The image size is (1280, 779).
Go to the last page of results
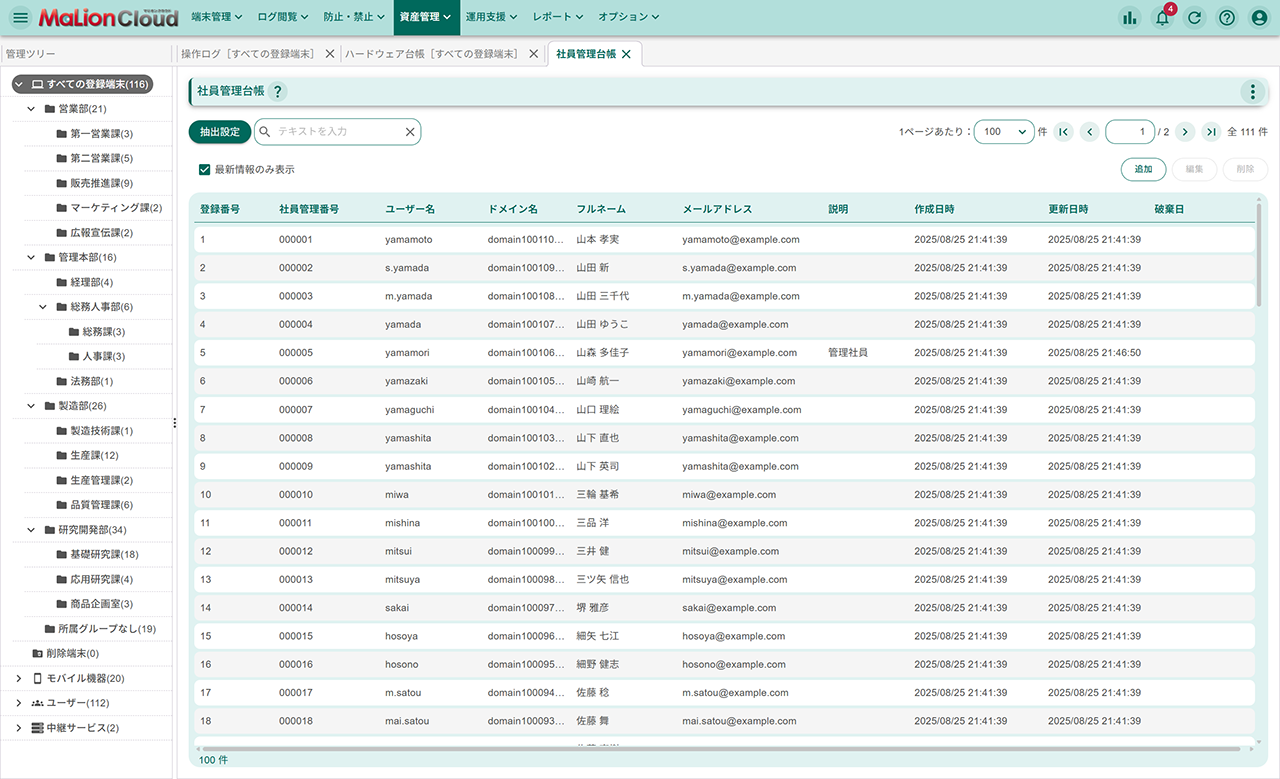point(1211,132)
